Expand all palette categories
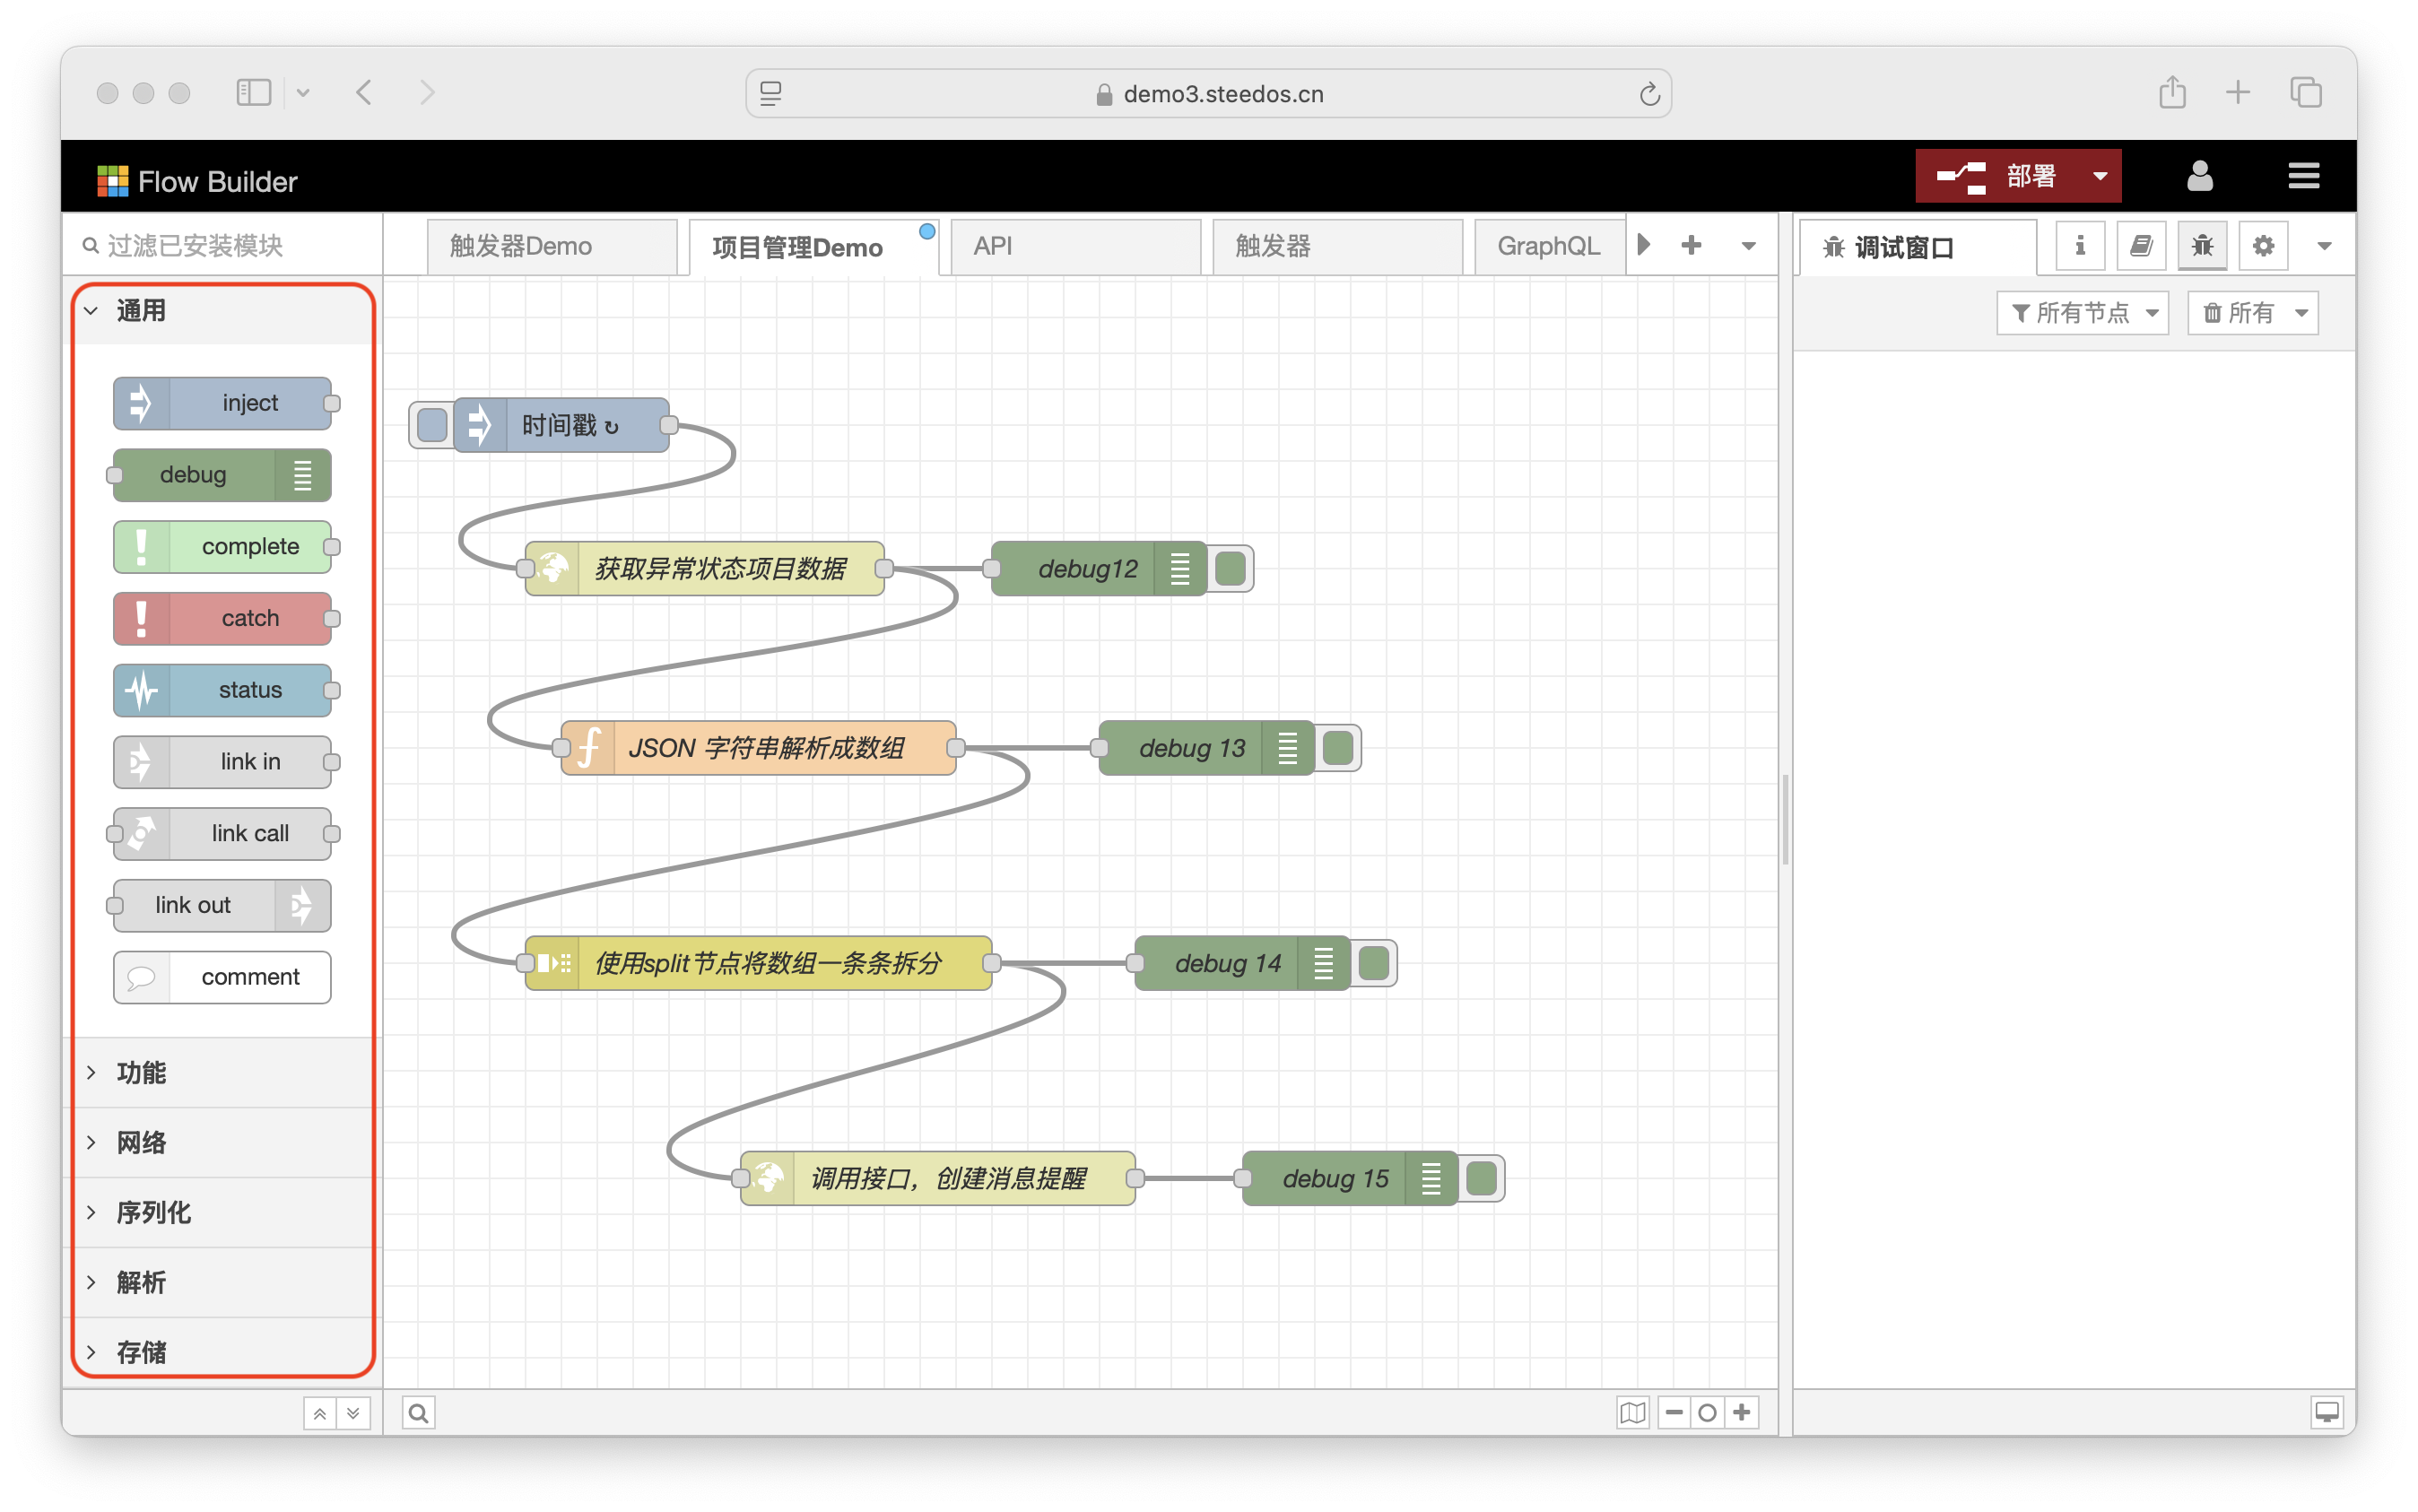Viewport: 2418px width, 1512px height. click(354, 1413)
